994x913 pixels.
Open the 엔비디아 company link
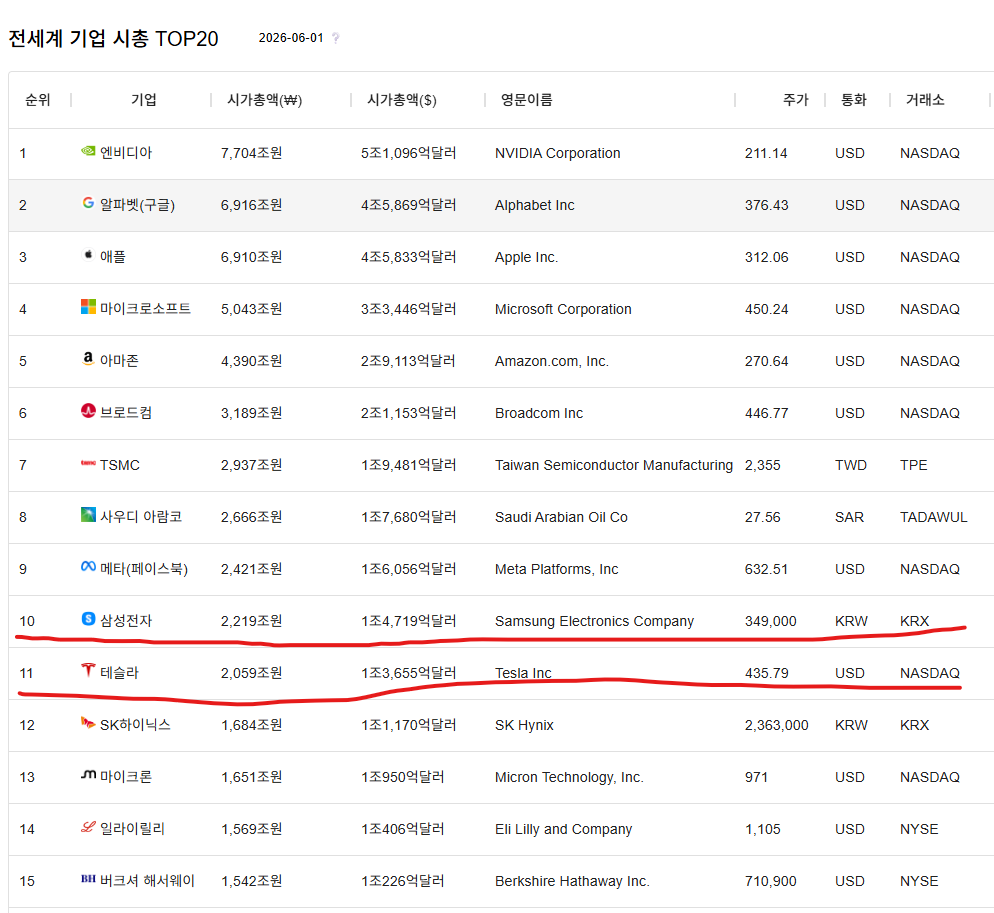[x=126, y=152]
